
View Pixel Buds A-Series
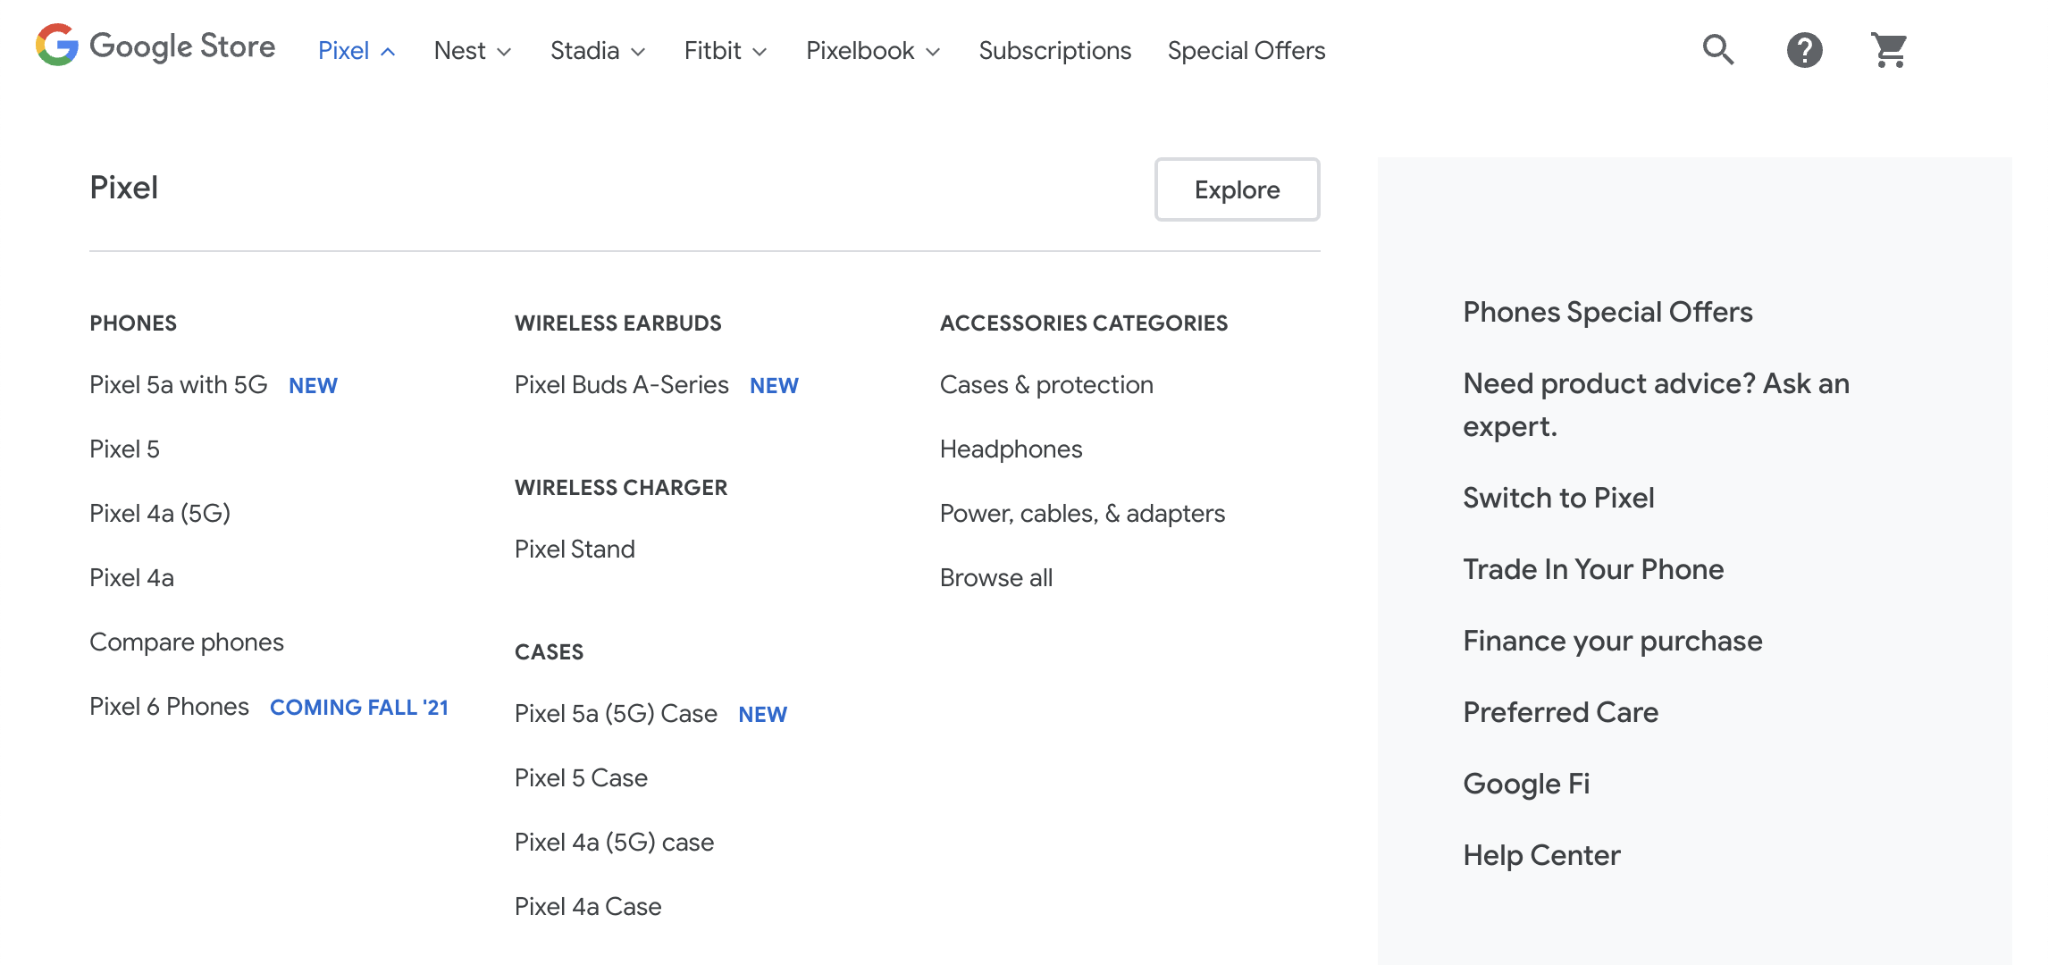click(621, 384)
